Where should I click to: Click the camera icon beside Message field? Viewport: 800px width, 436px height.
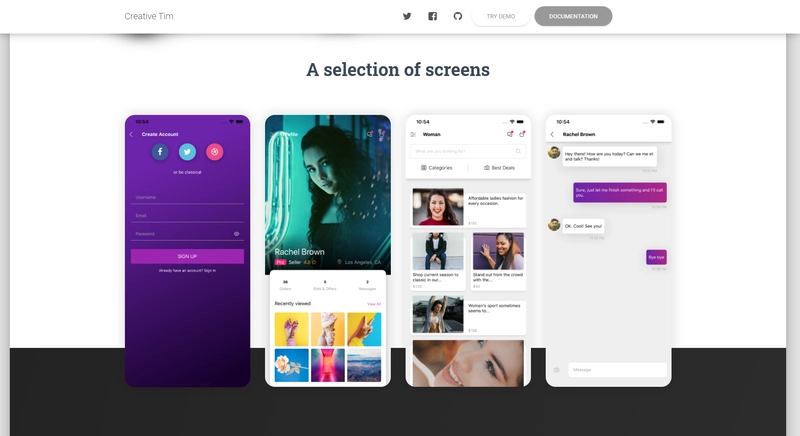coord(557,370)
